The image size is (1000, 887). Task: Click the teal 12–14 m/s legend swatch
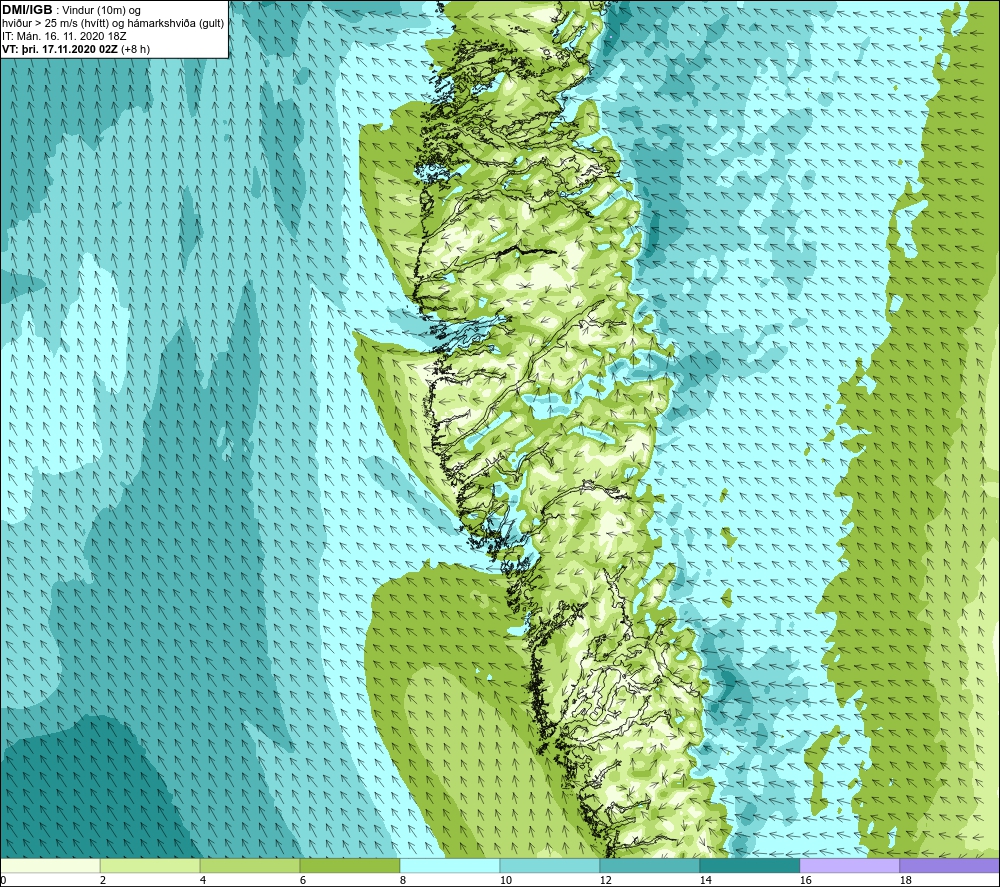click(649, 865)
